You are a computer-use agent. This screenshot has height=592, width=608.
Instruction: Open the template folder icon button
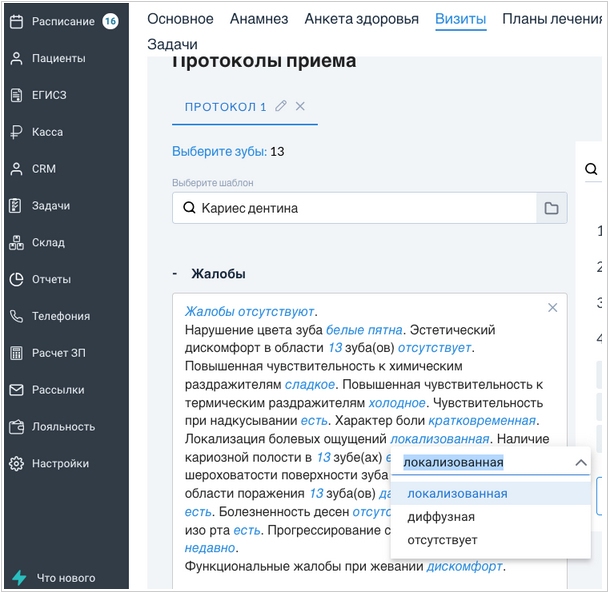551,208
